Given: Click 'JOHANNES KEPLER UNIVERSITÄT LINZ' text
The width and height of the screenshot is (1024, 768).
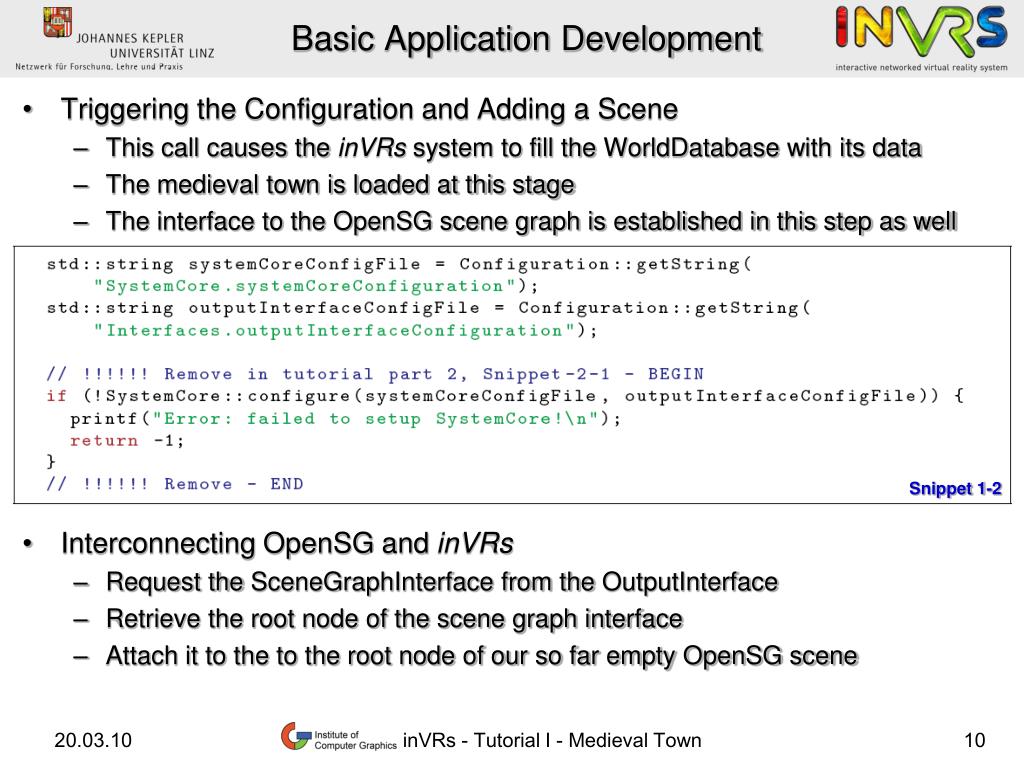Looking at the screenshot, I should point(145,46).
